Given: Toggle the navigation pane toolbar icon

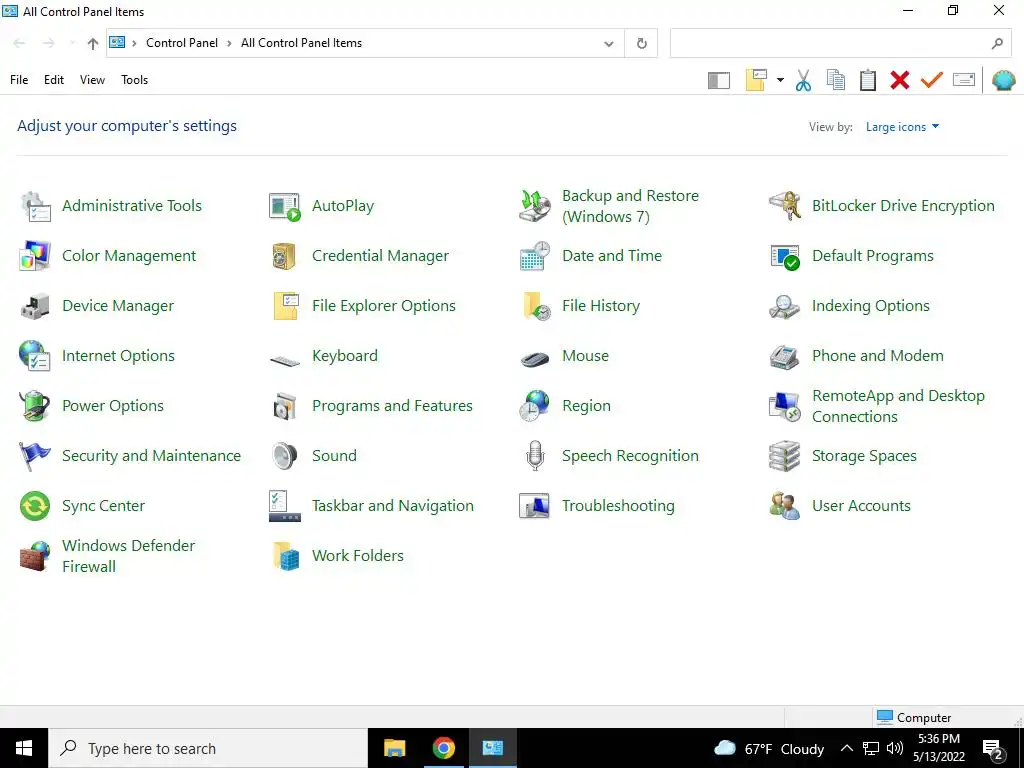Looking at the screenshot, I should point(719,80).
